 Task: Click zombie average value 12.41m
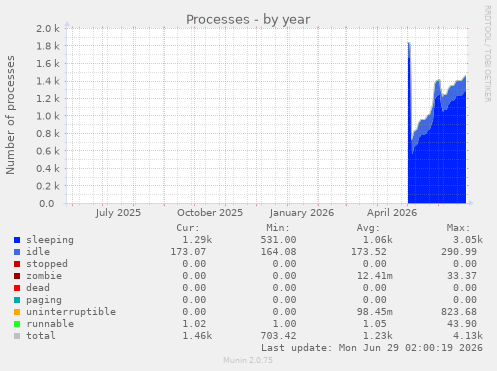pyautogui.click(x=375, y=276)
